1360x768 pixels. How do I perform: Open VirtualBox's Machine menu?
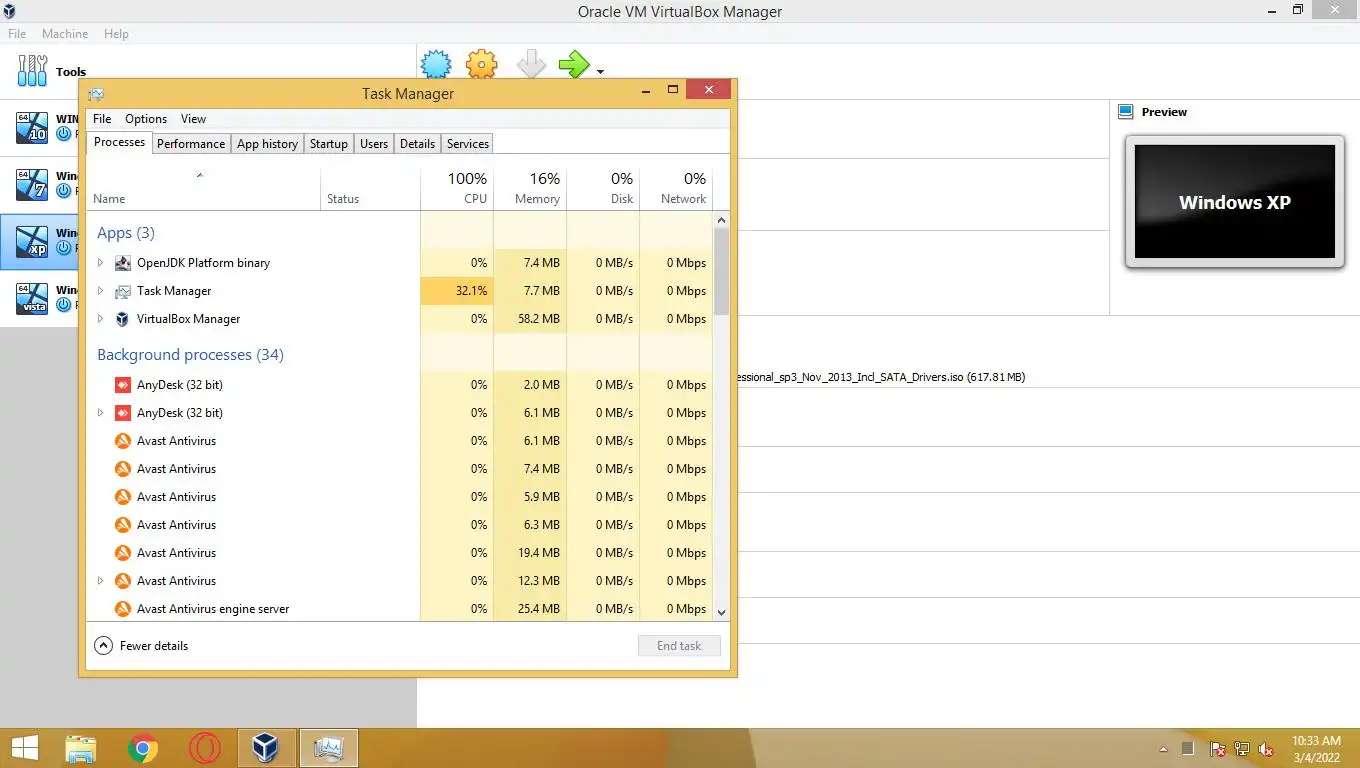[x=65, y=33]
